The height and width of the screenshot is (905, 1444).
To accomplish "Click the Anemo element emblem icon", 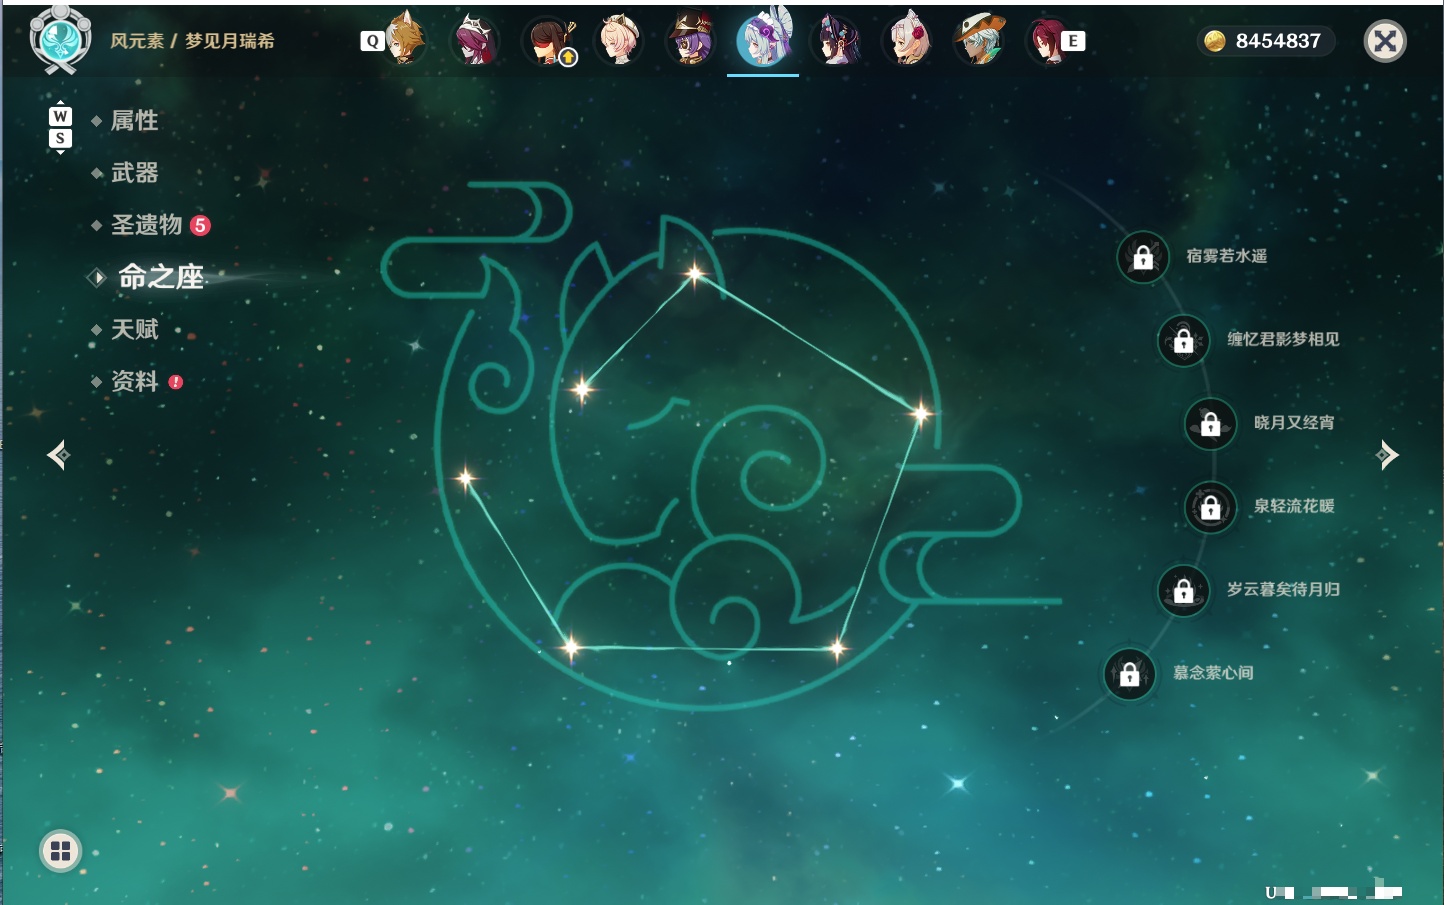I will click(x=60, y=40).
